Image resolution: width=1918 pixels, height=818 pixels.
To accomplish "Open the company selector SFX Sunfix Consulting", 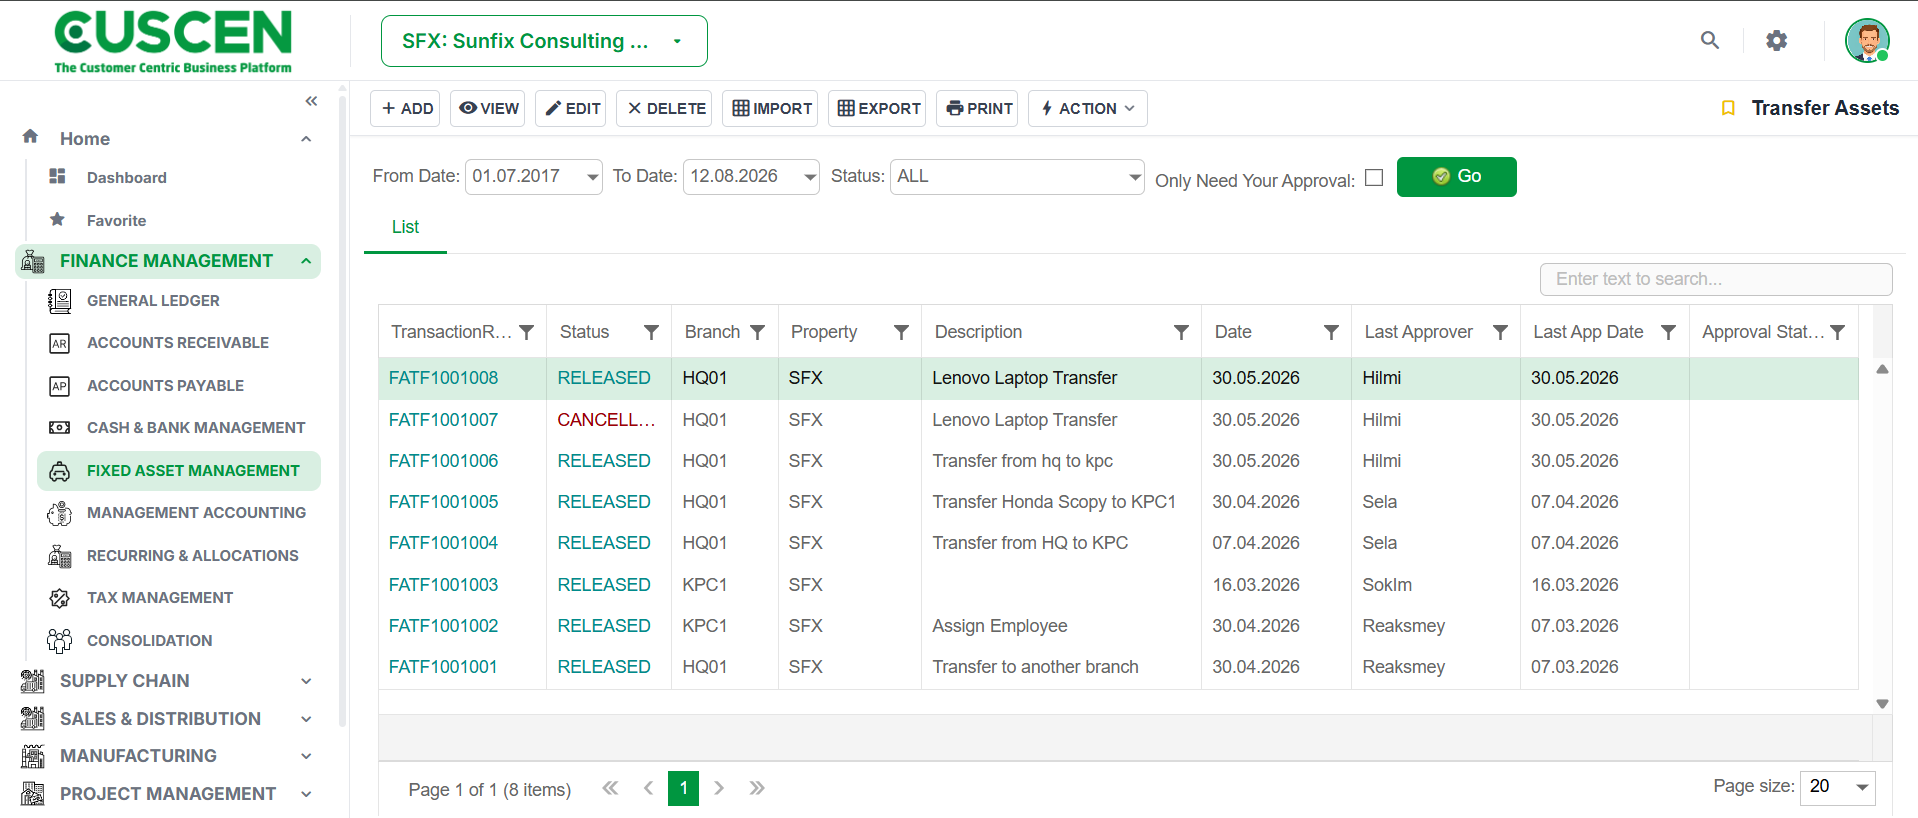I will (544, 41).
